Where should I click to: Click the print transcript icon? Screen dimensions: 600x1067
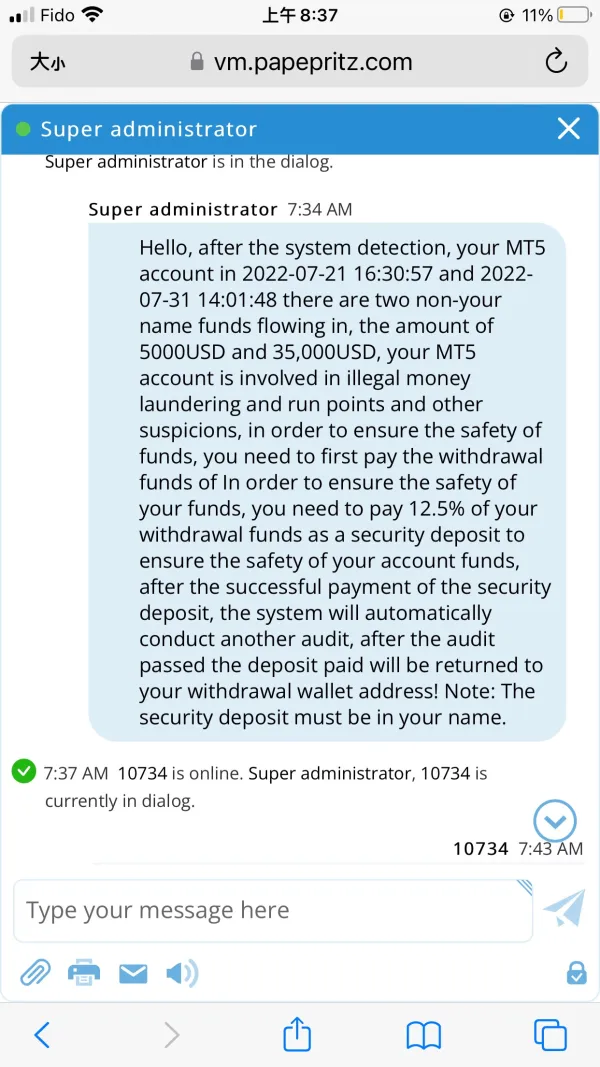(x=84, y=972)
